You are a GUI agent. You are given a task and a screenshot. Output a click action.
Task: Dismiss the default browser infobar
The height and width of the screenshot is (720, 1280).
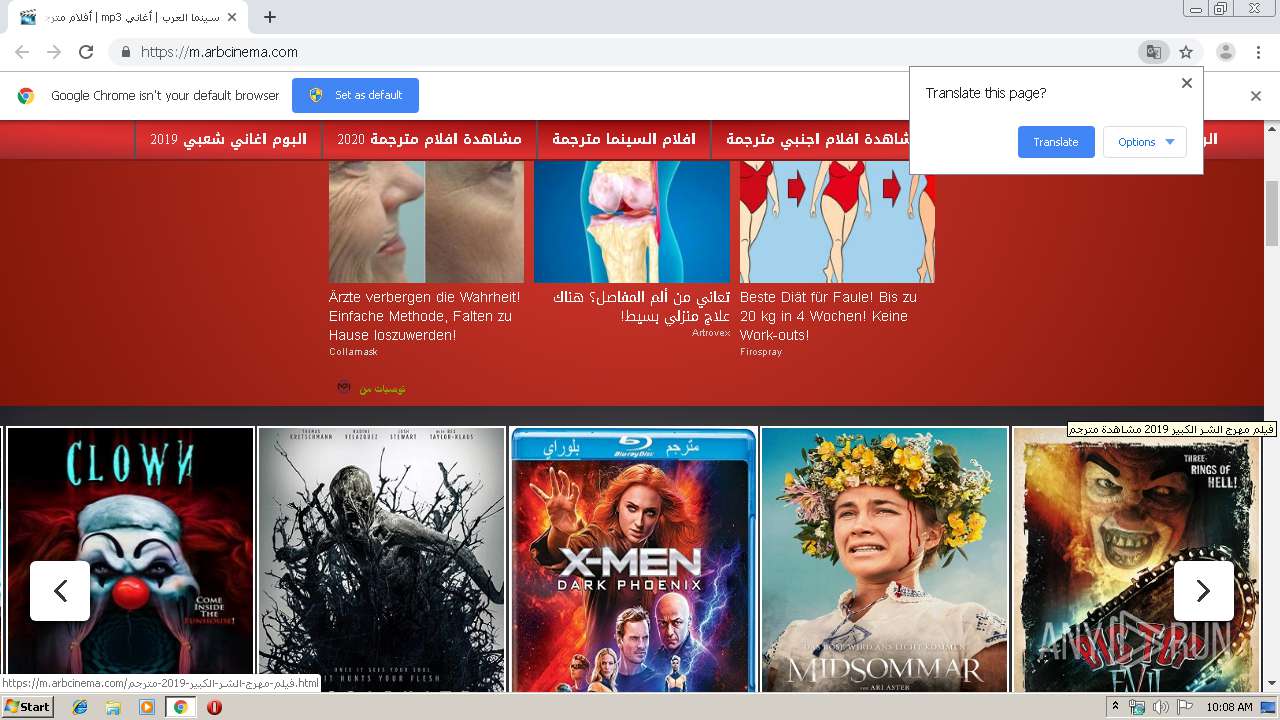click(1256, 96)
